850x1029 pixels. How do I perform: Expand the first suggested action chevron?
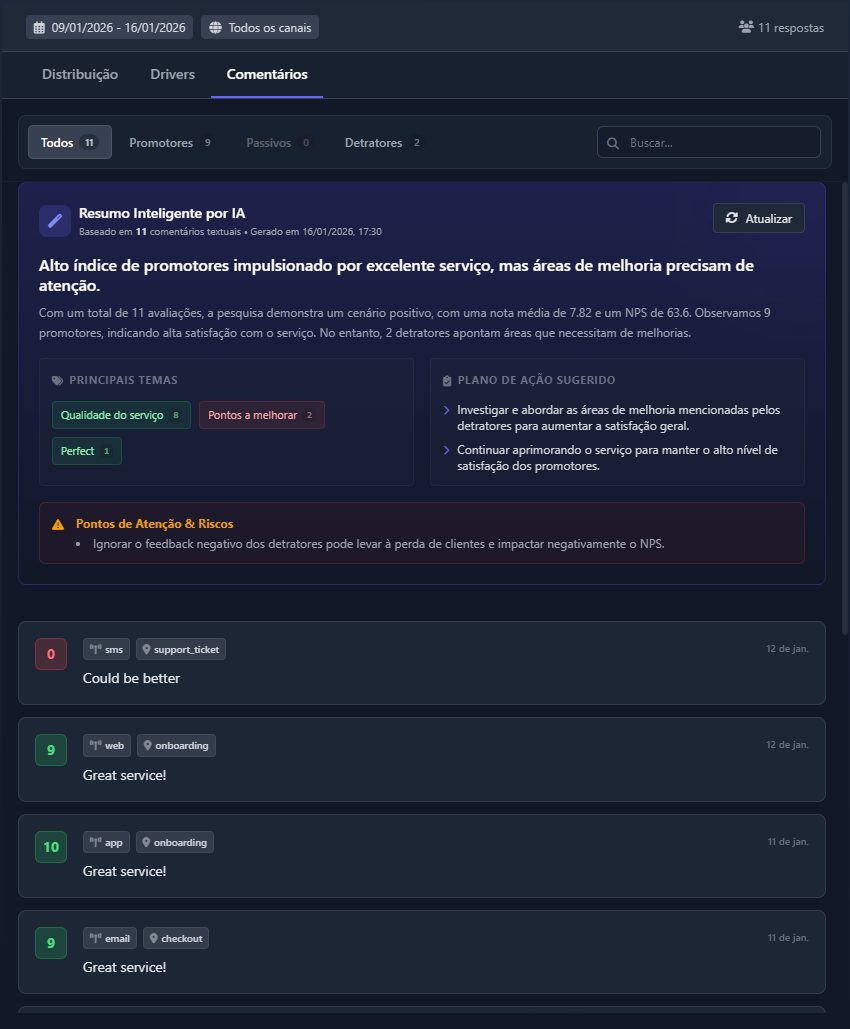click(x=447, y=408)
